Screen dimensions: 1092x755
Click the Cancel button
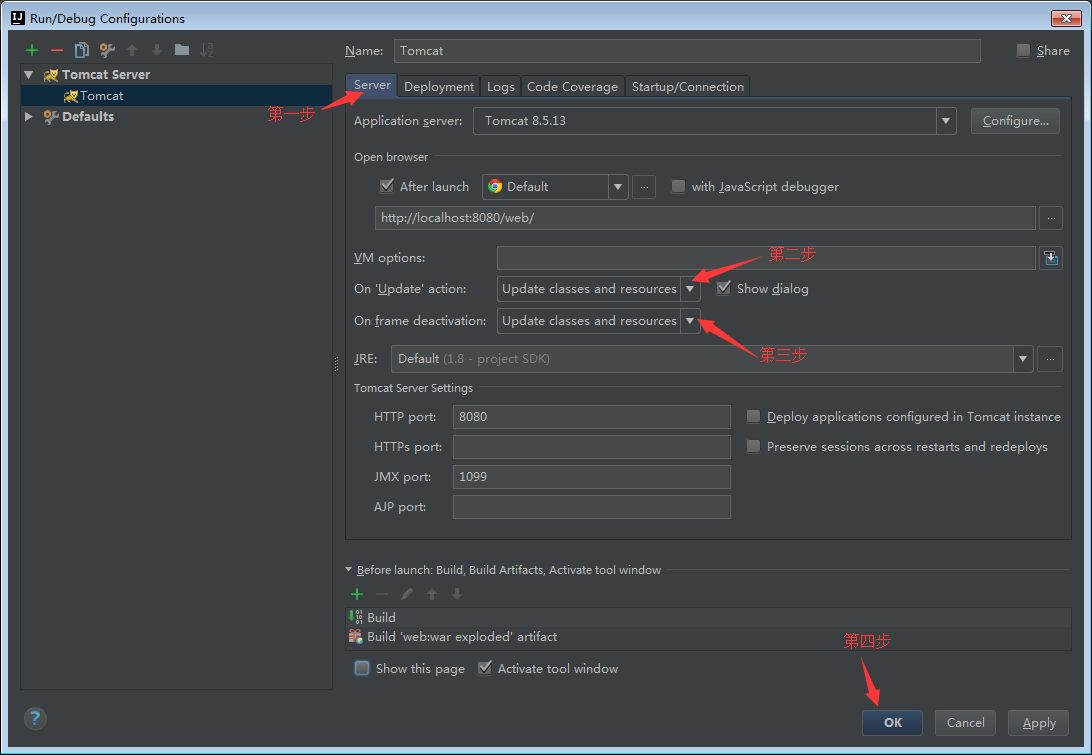pyautogui.click(x=965, y=723)
